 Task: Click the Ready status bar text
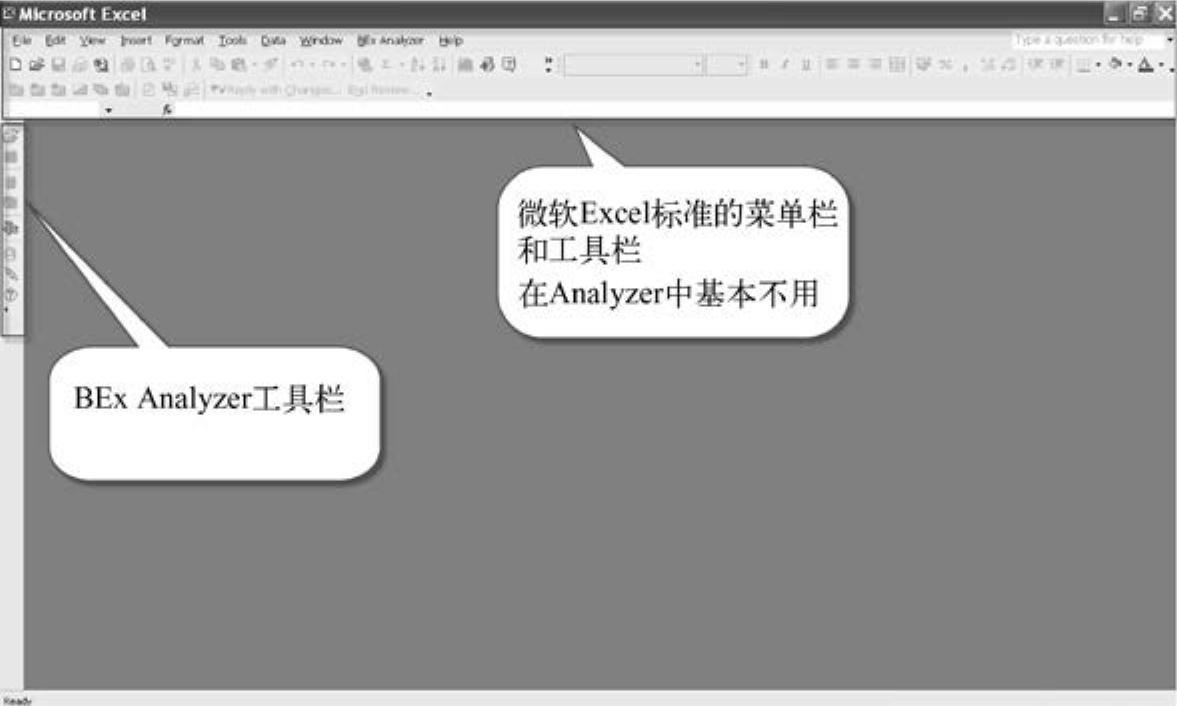coord(17,701)
